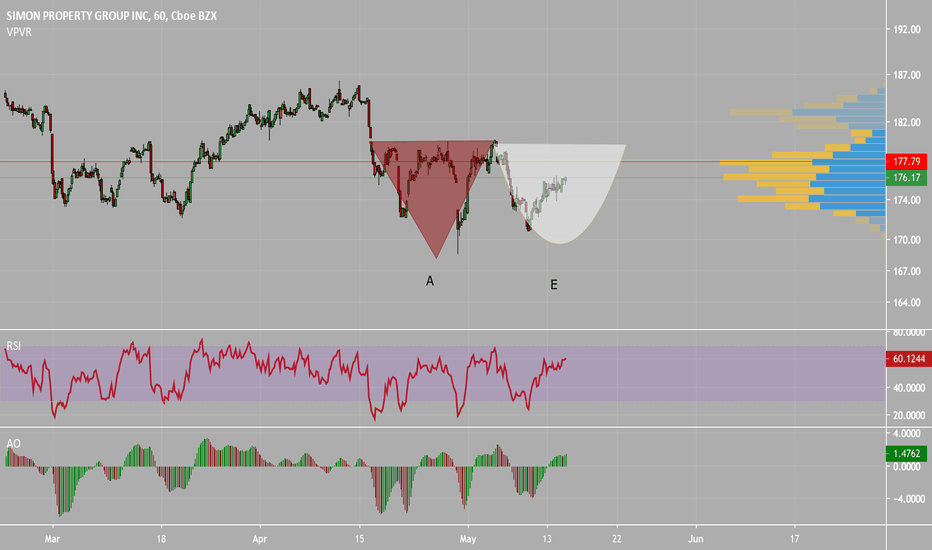This screenshot has height=550, width=932.
Task: Click the RSI indicator label
Action: [13, 345]
